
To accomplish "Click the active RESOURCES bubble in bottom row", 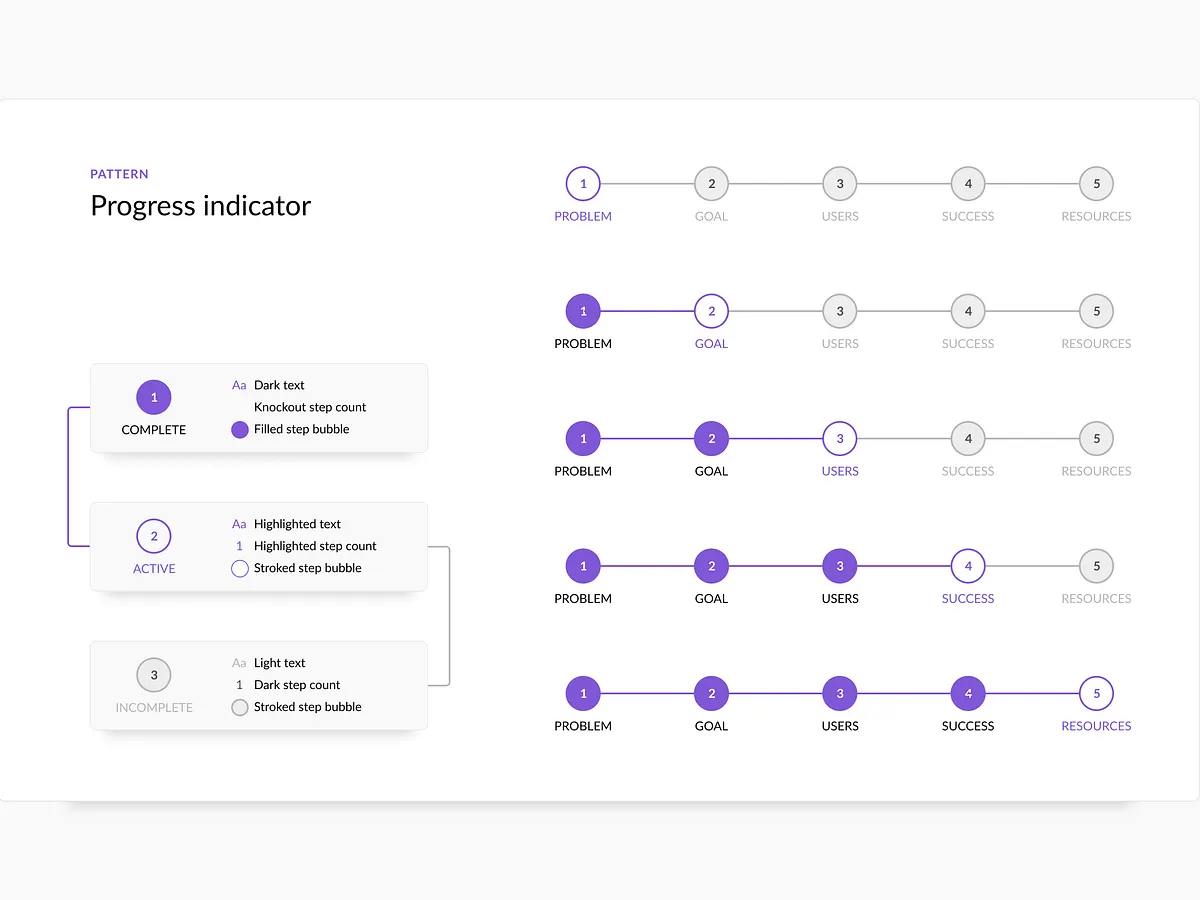I will pos(1096,693).
